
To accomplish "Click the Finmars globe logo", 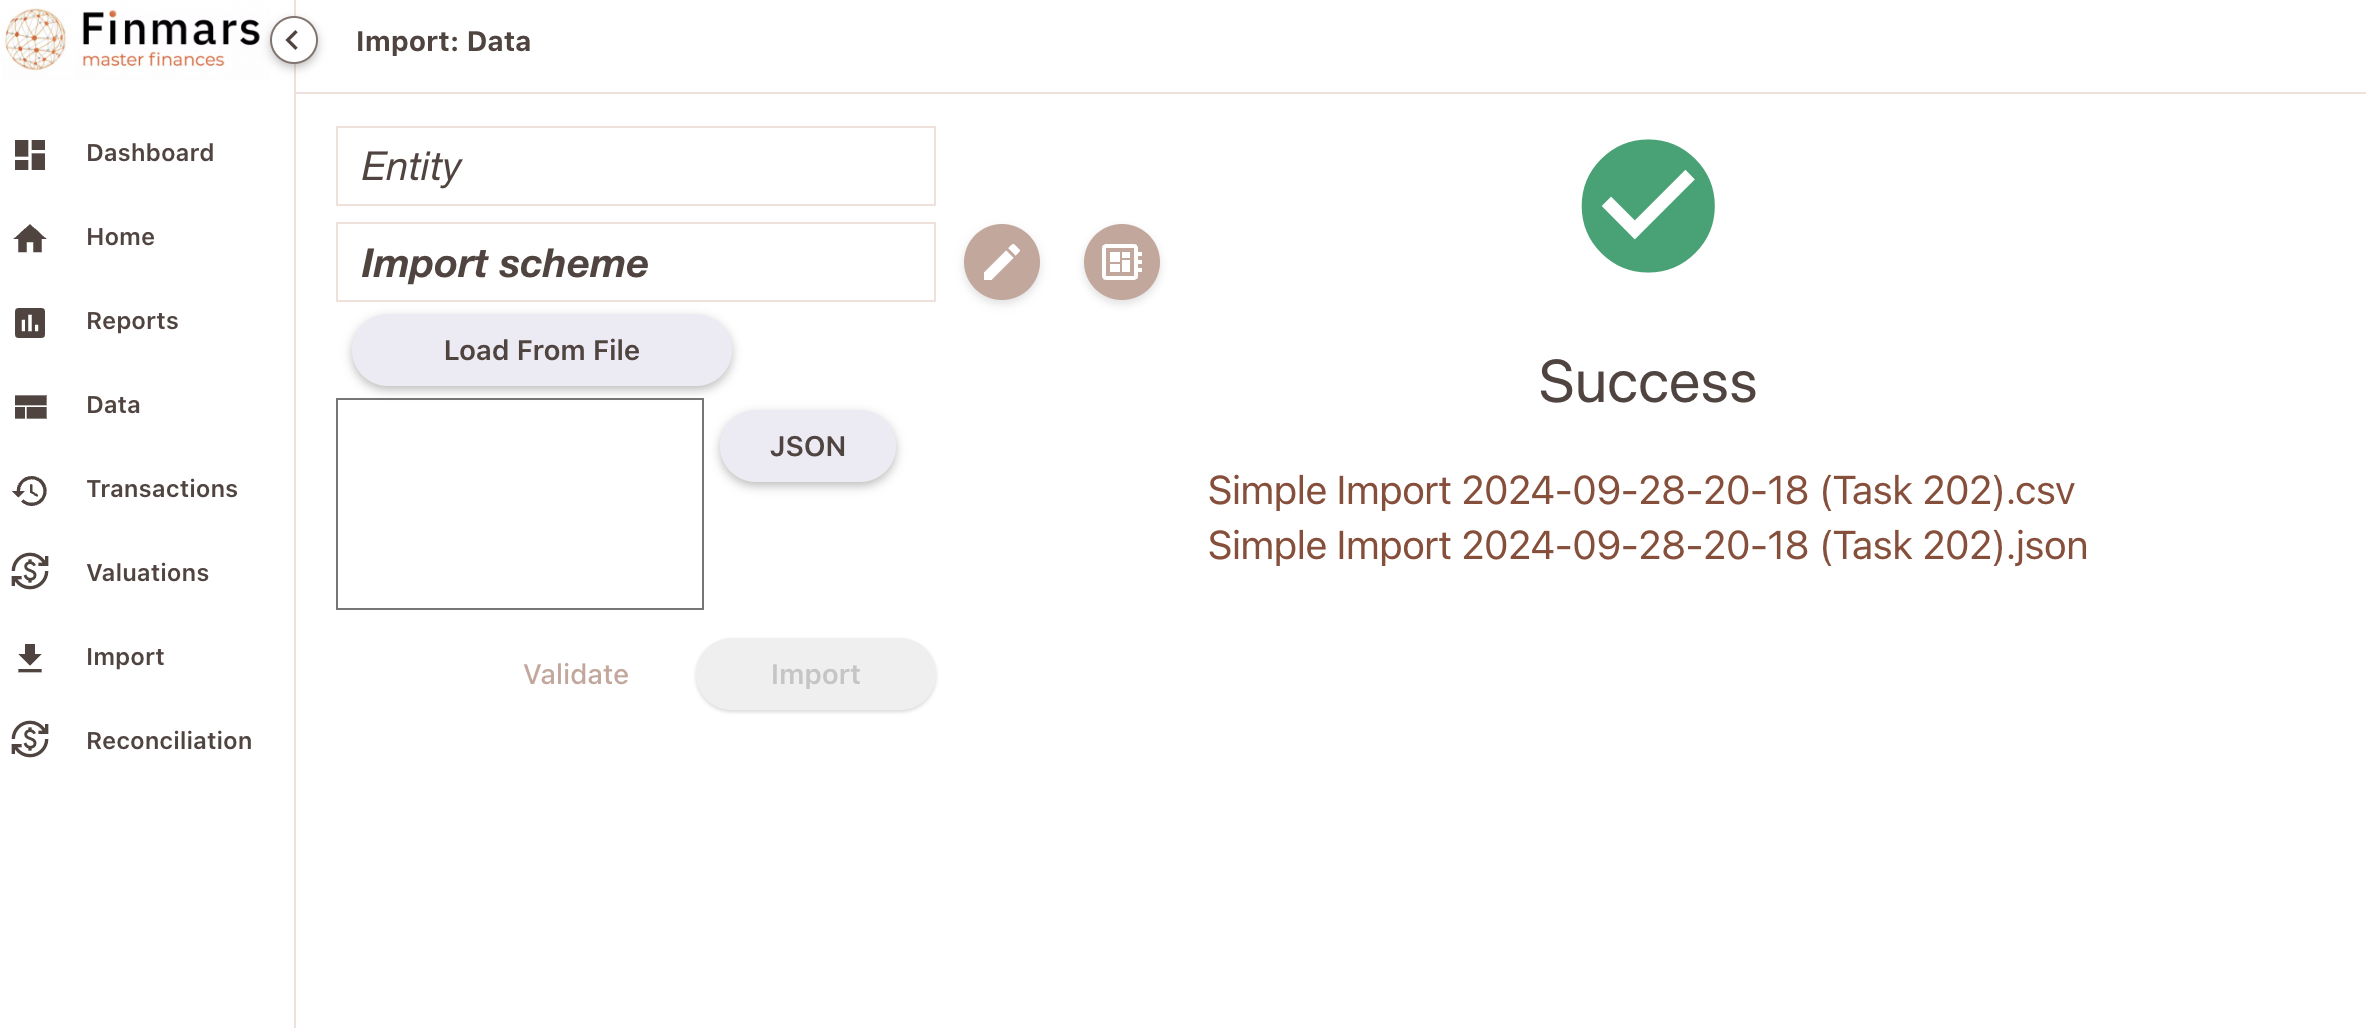I will pyautogui.click(x=35, y=39).
